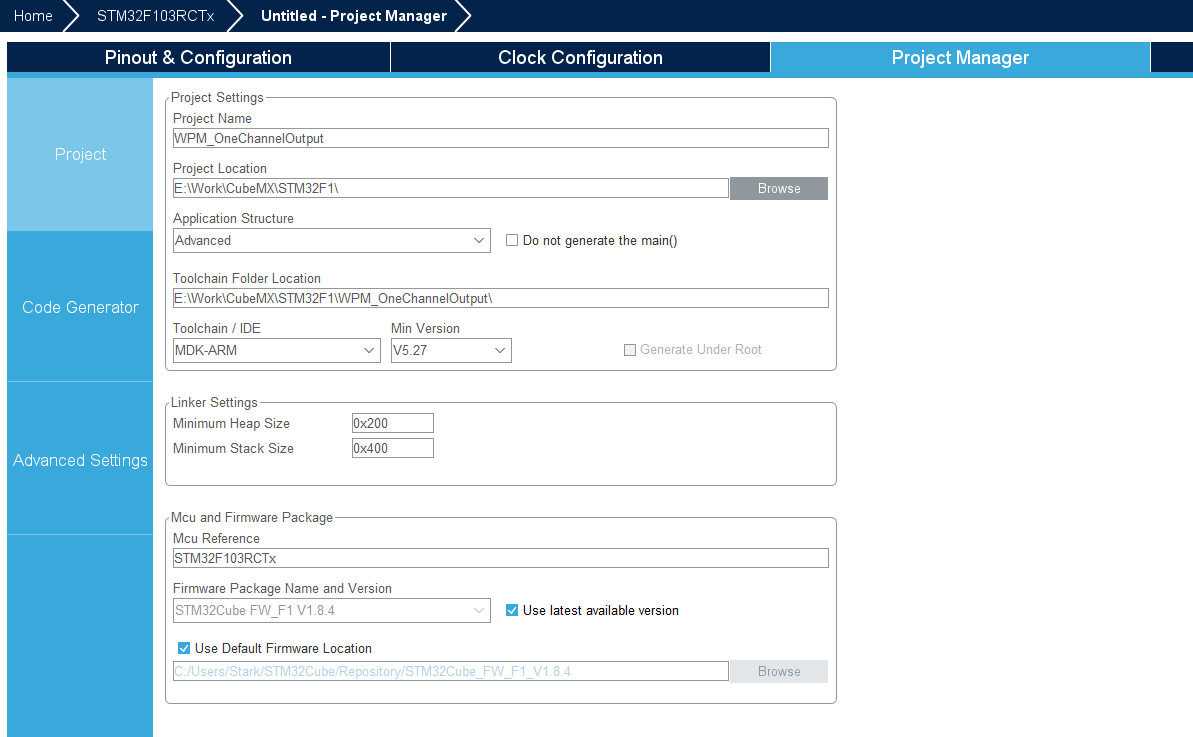The width and height of the screenshot is (1193, 737).
Task: Select Untitled - Project Manager breadcrumb
Action: [x=354, y=16]
